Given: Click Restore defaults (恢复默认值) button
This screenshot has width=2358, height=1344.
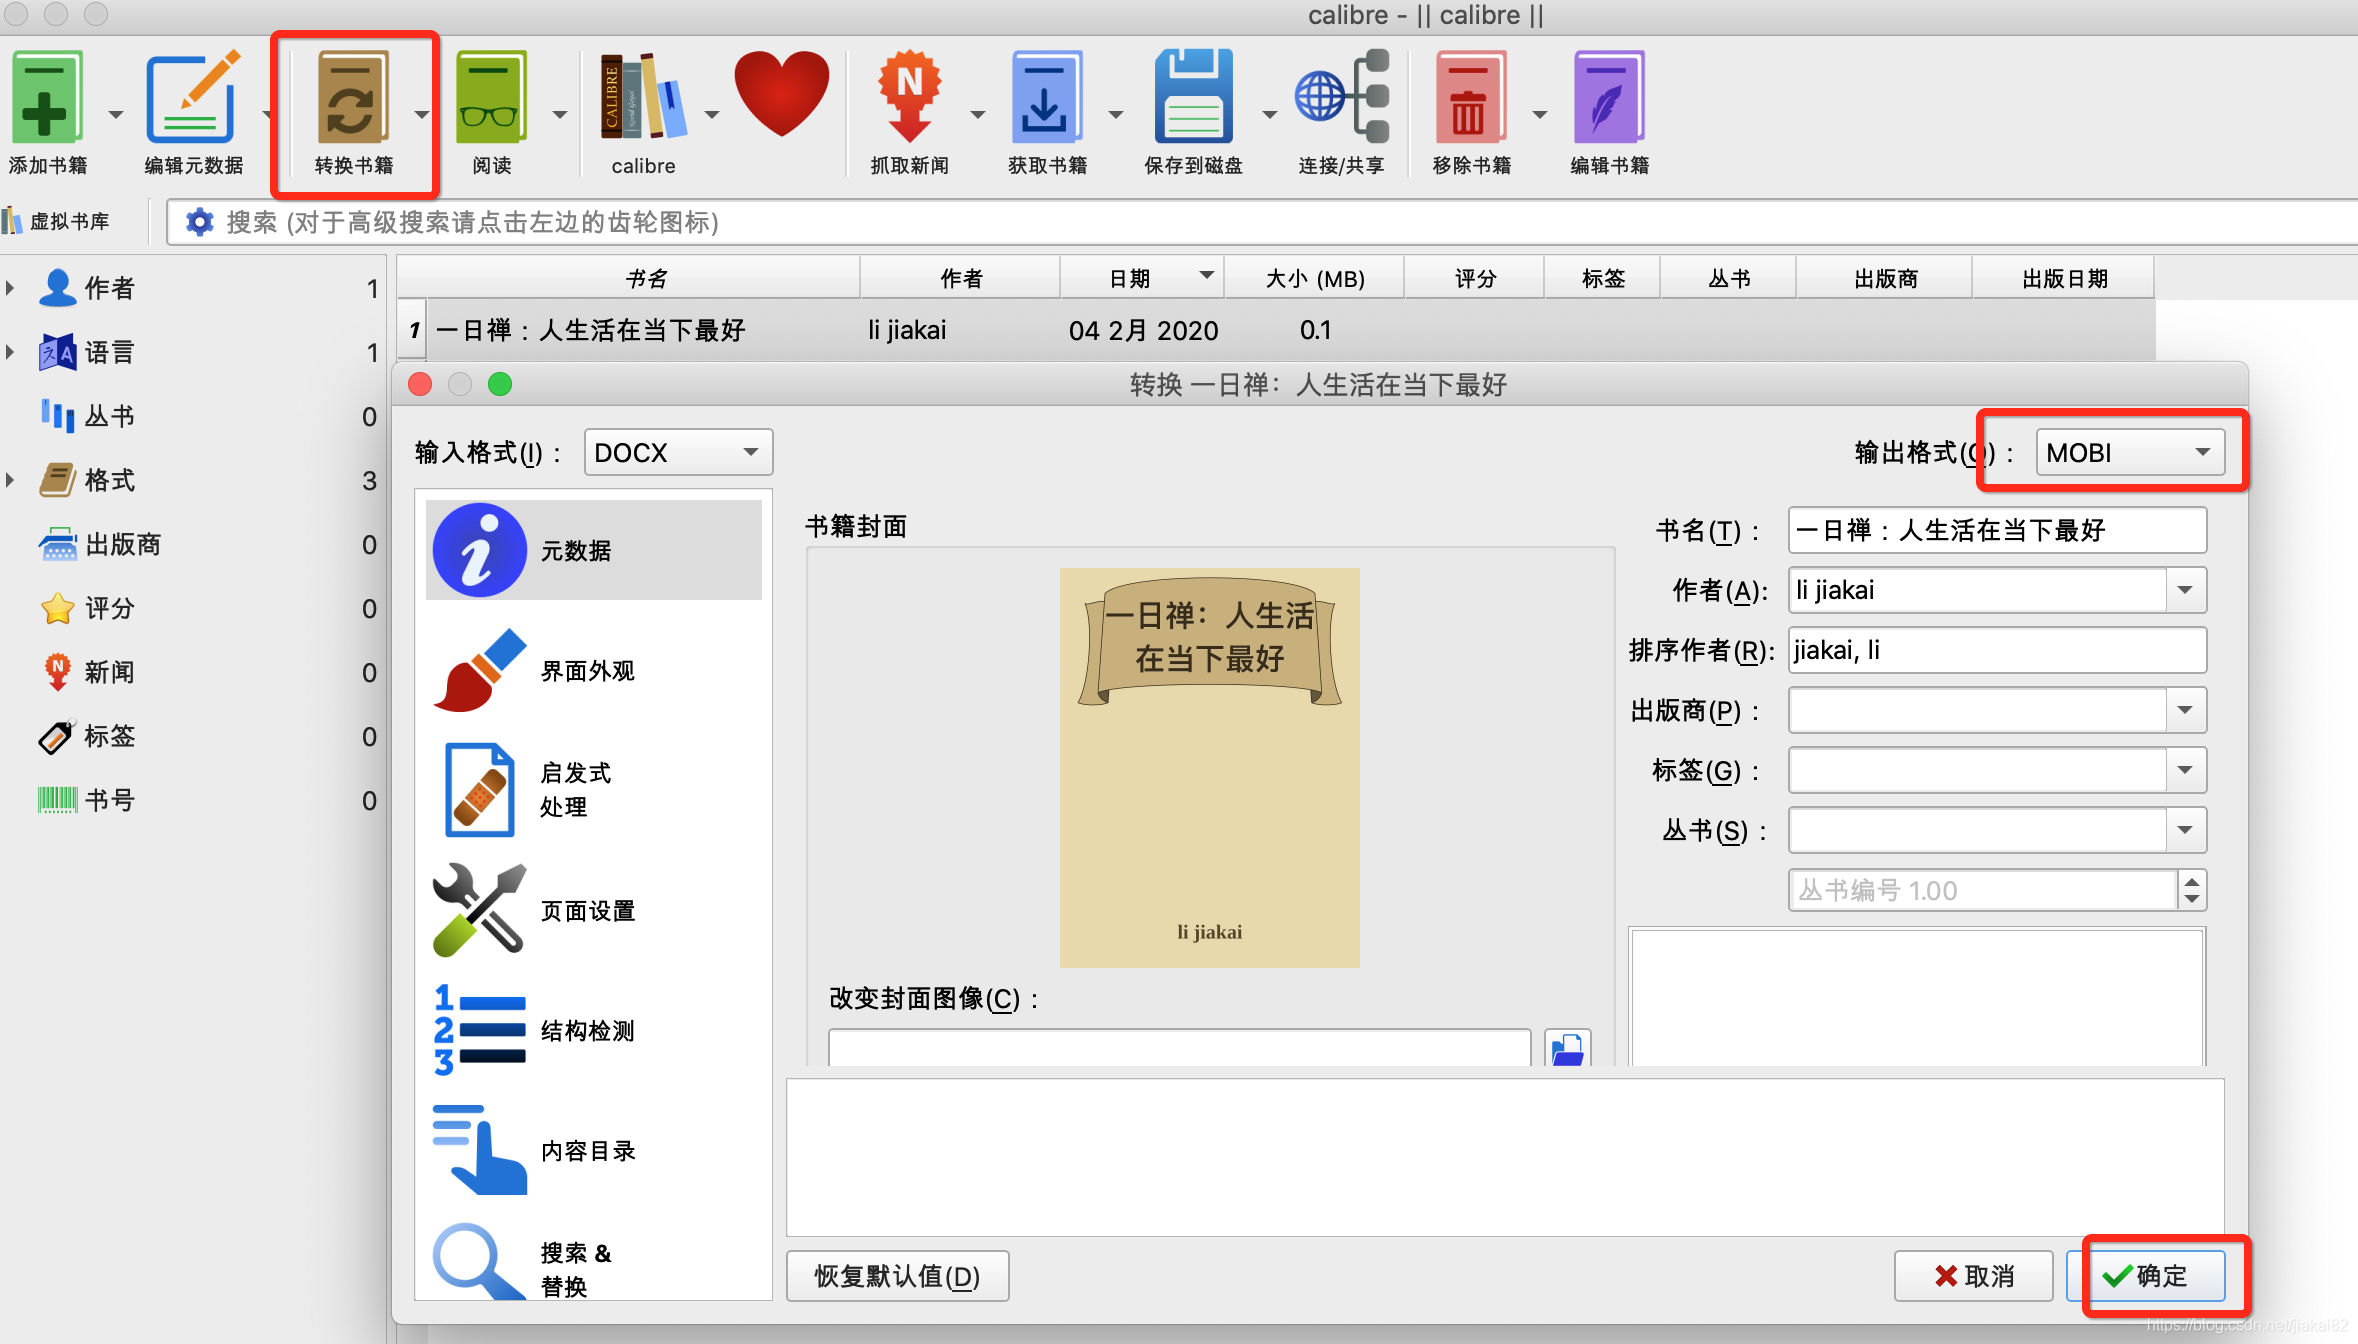Looking at the screenshot, I should tap(898, 1275).
